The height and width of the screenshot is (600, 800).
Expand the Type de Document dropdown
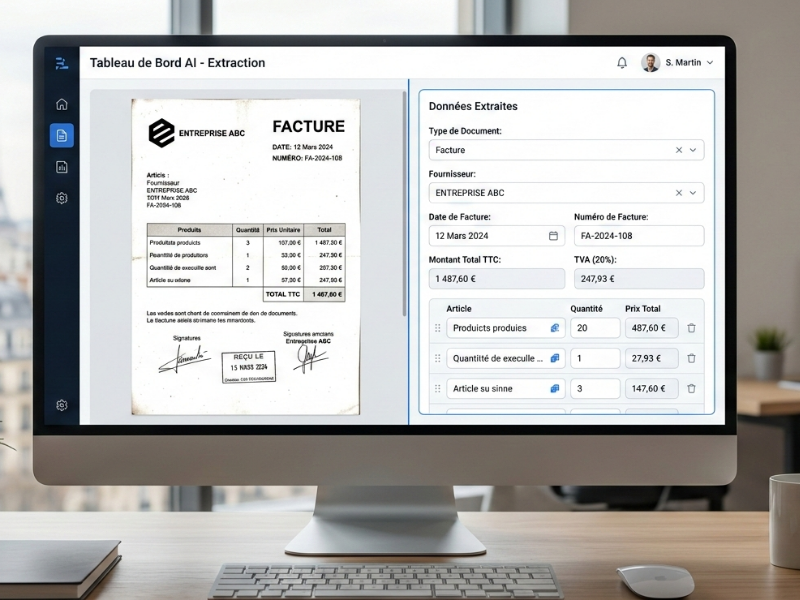[x=694, y=150]
